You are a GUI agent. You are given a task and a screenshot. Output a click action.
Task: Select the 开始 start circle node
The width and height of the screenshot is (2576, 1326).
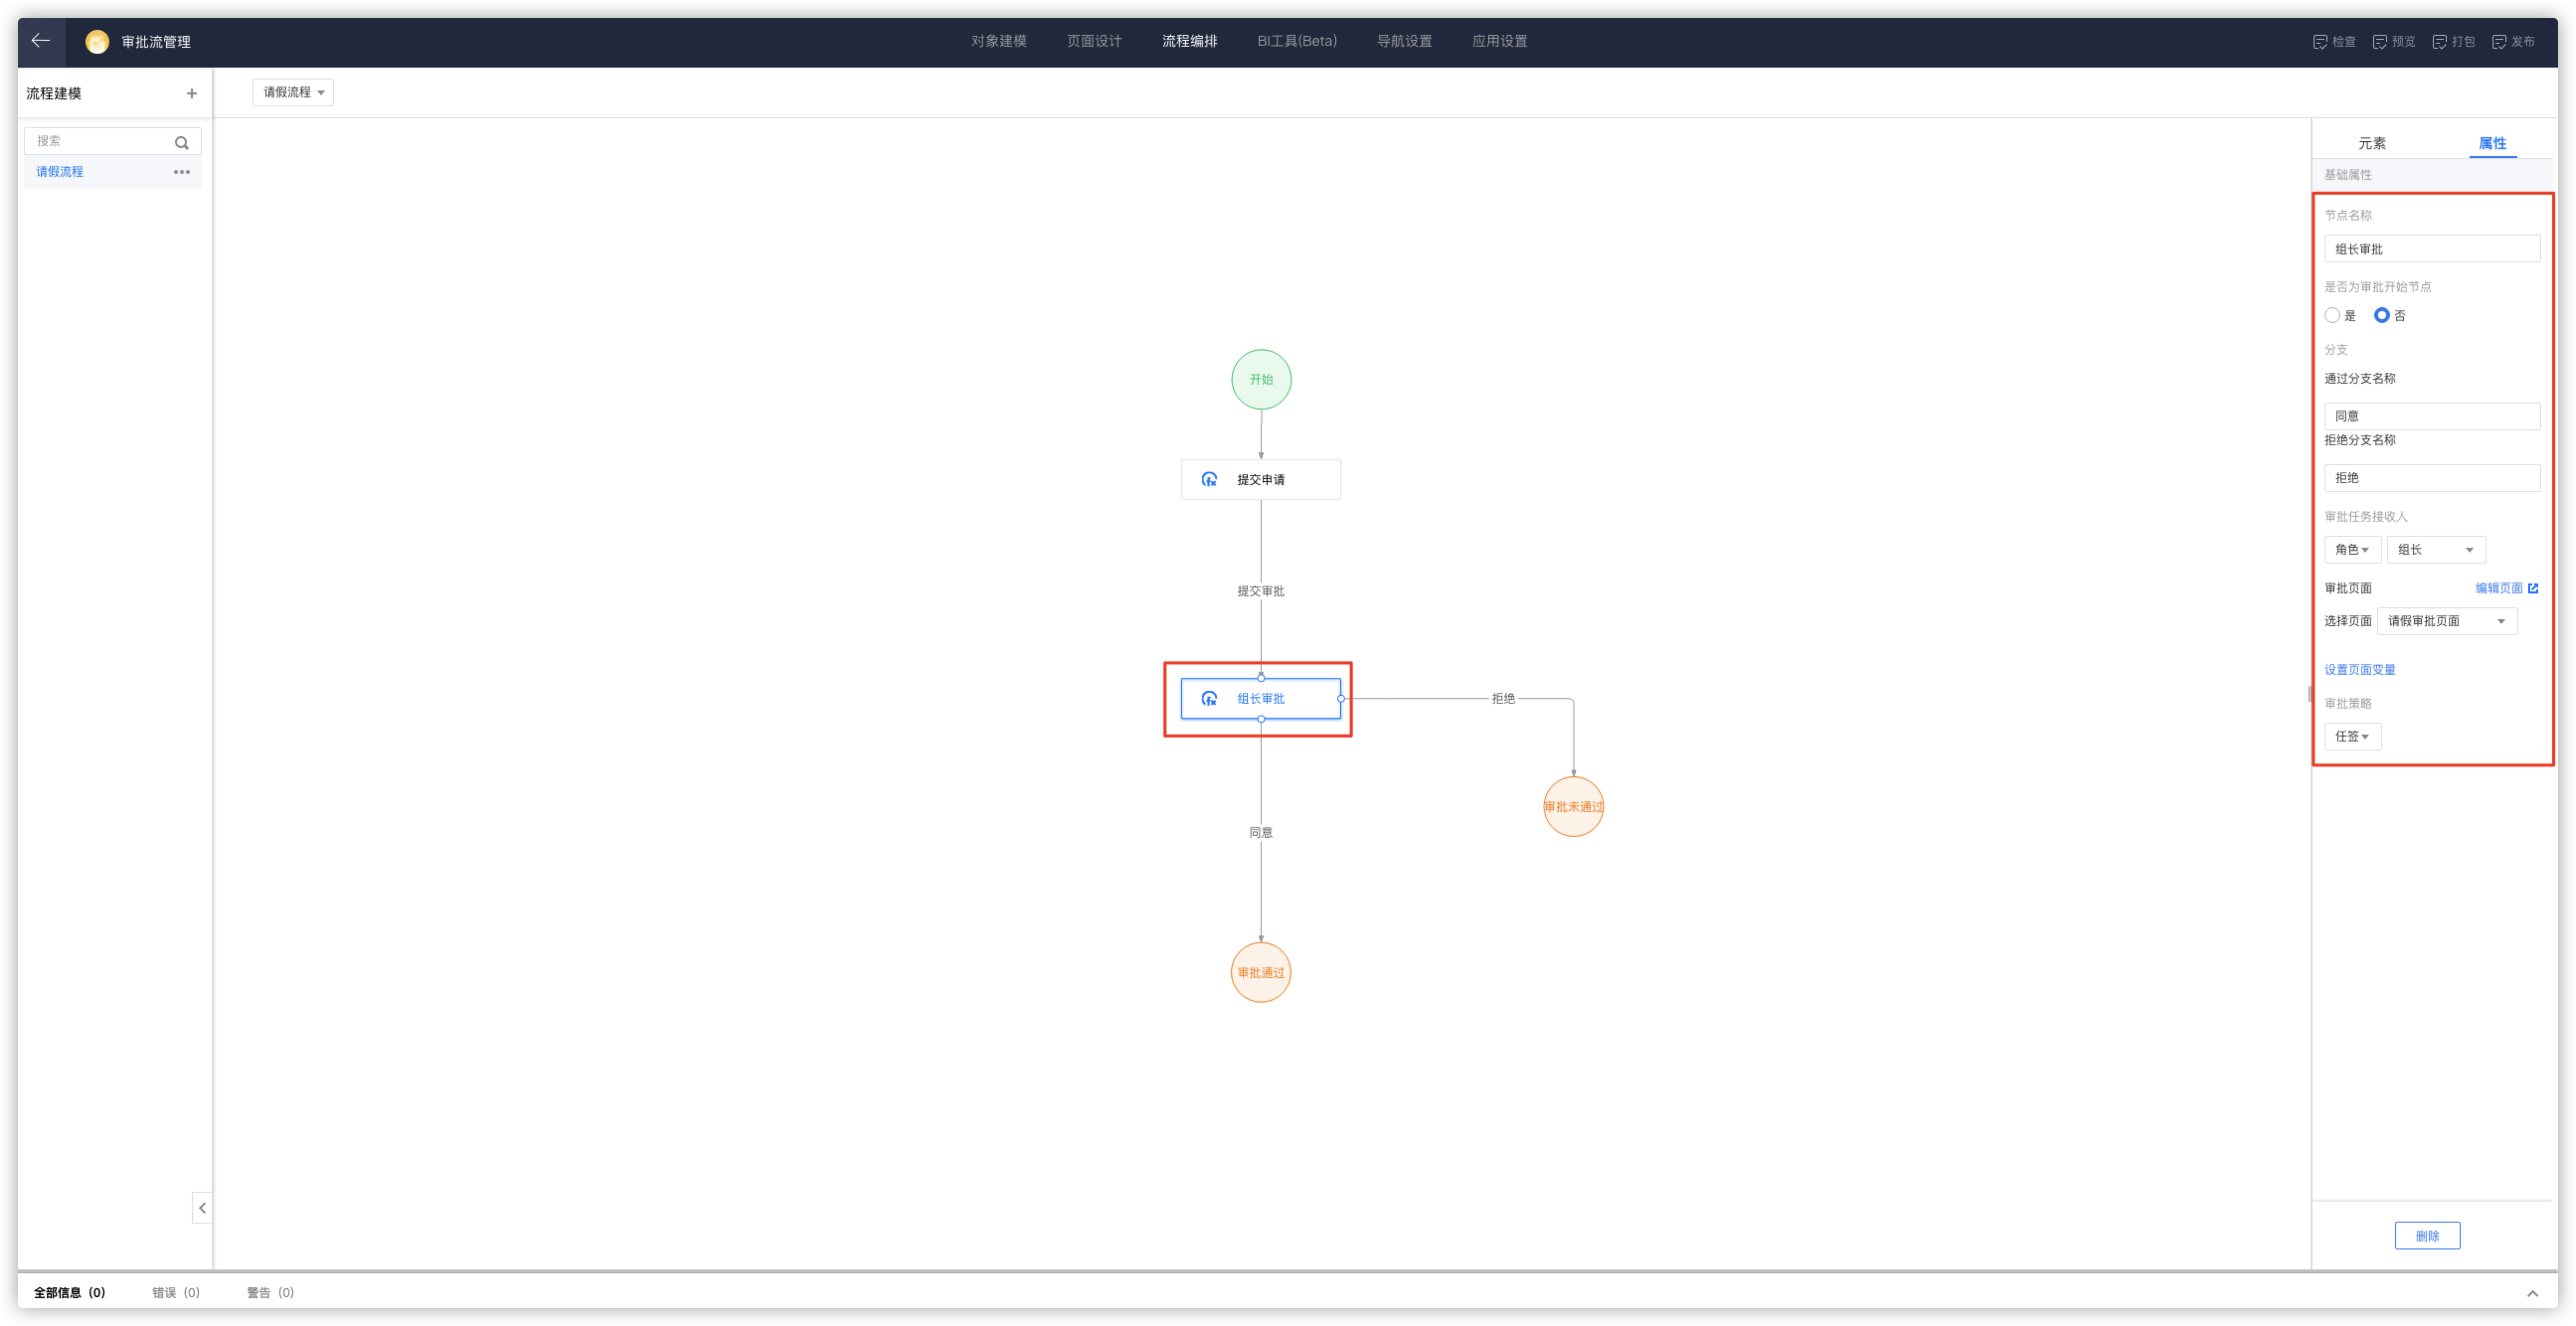1260,379
